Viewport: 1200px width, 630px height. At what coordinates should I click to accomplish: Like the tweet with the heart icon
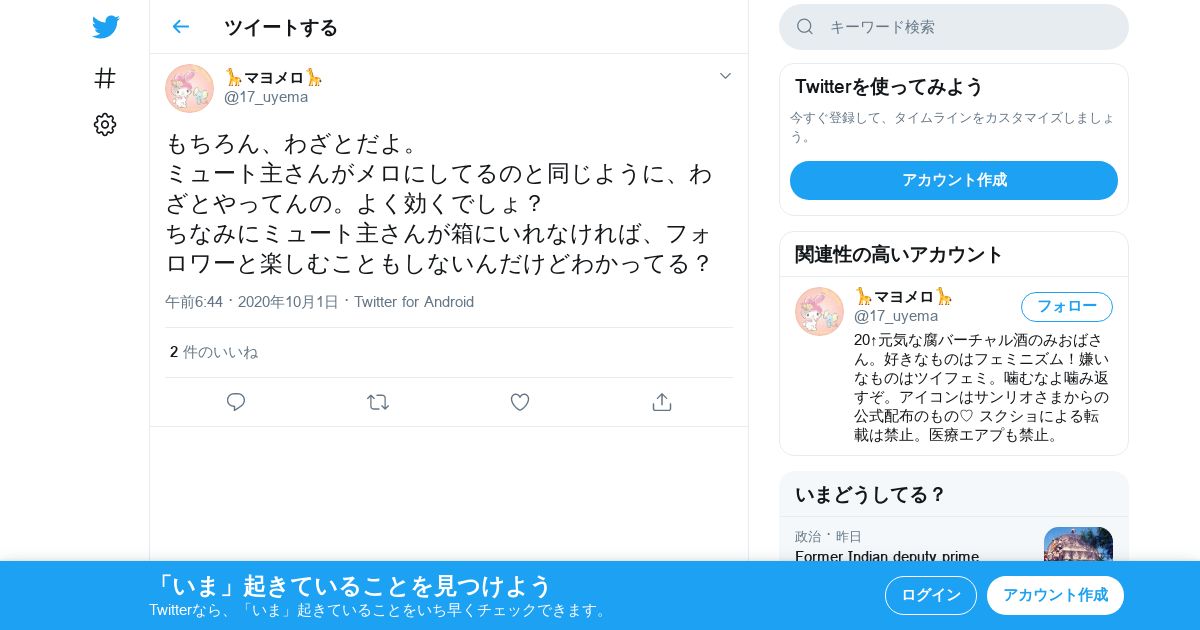[x=520, y=402]
